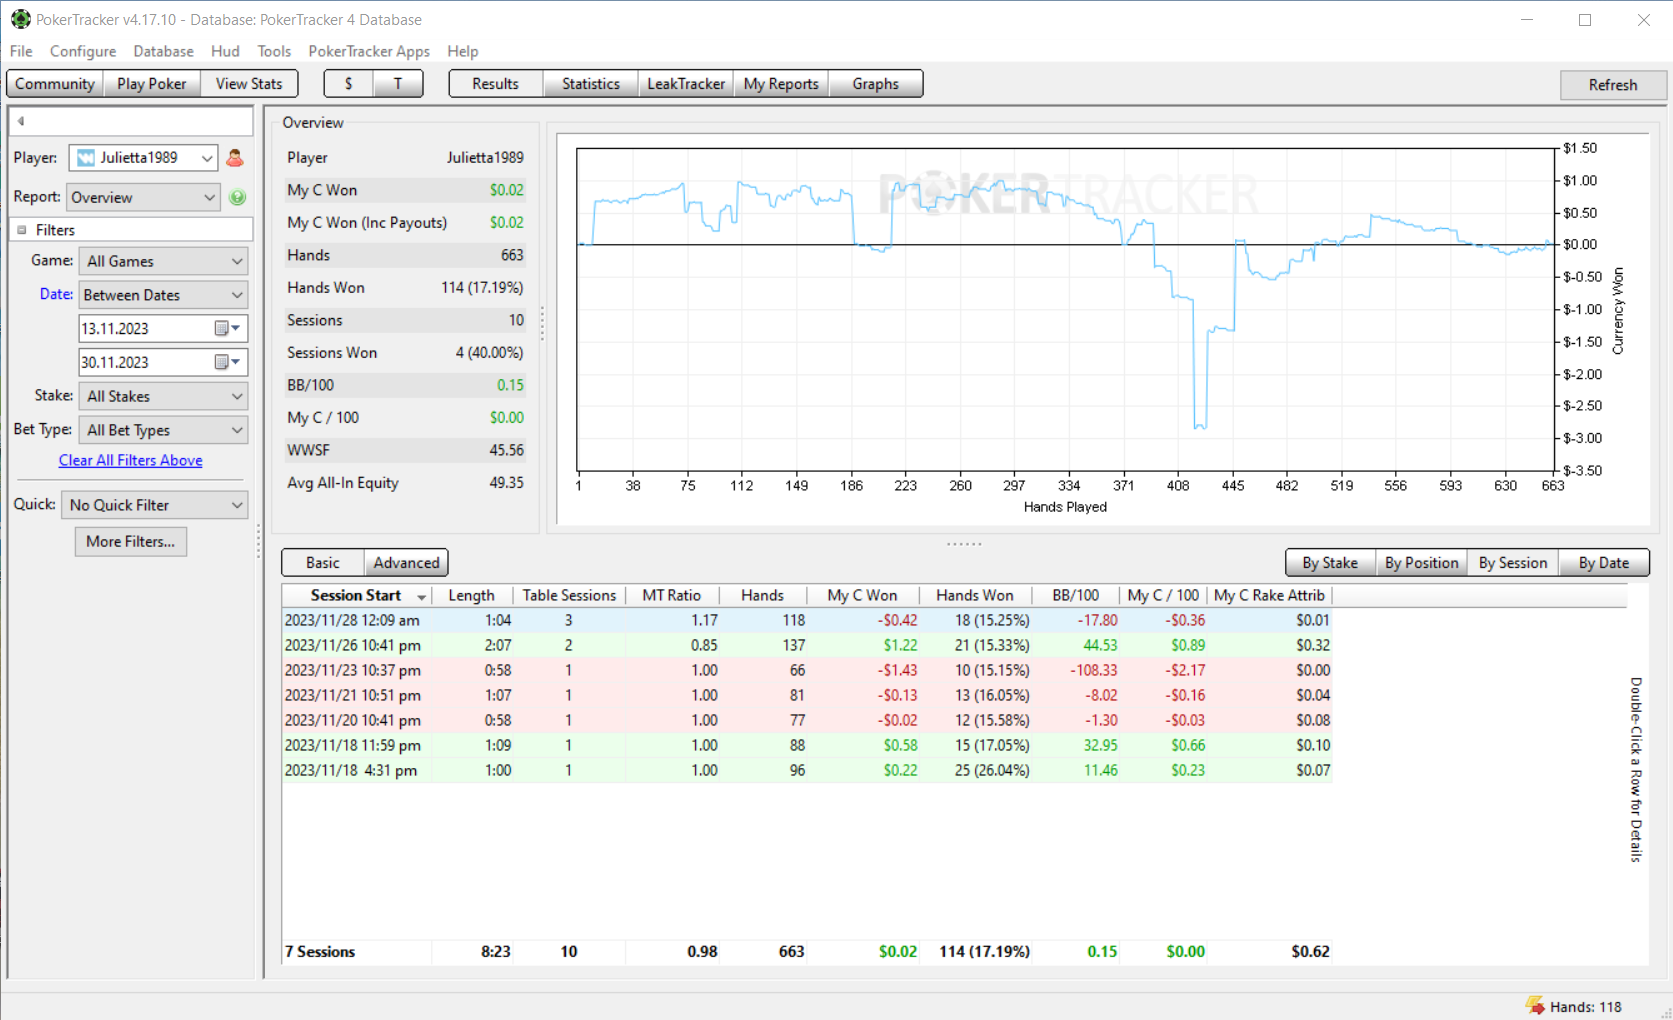1673x1020 pixels.
Task: Select the View Stats tab
Action: (x=249, y=84)
